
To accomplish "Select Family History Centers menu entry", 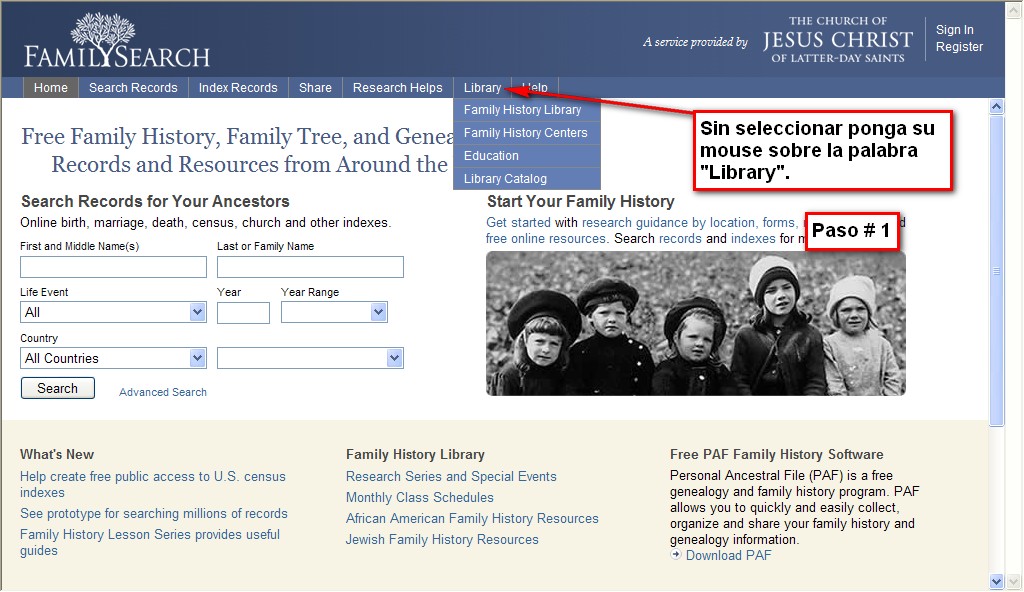I will coord(525,133).
